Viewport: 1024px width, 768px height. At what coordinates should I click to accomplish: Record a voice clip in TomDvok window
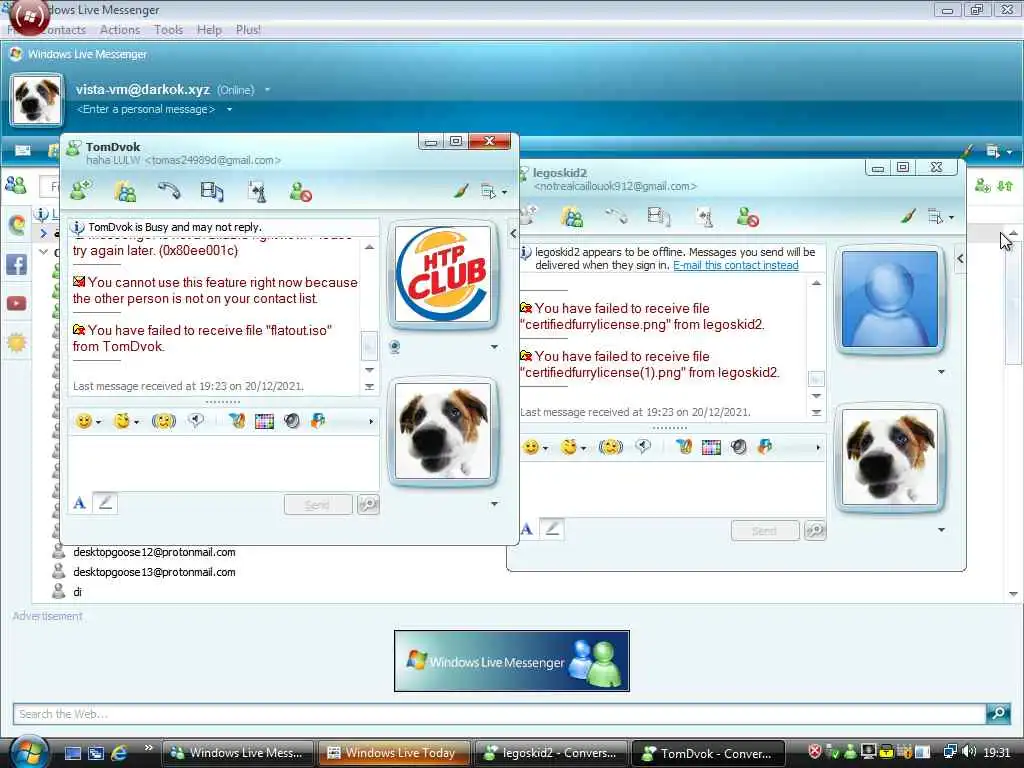tap(196, 421)
